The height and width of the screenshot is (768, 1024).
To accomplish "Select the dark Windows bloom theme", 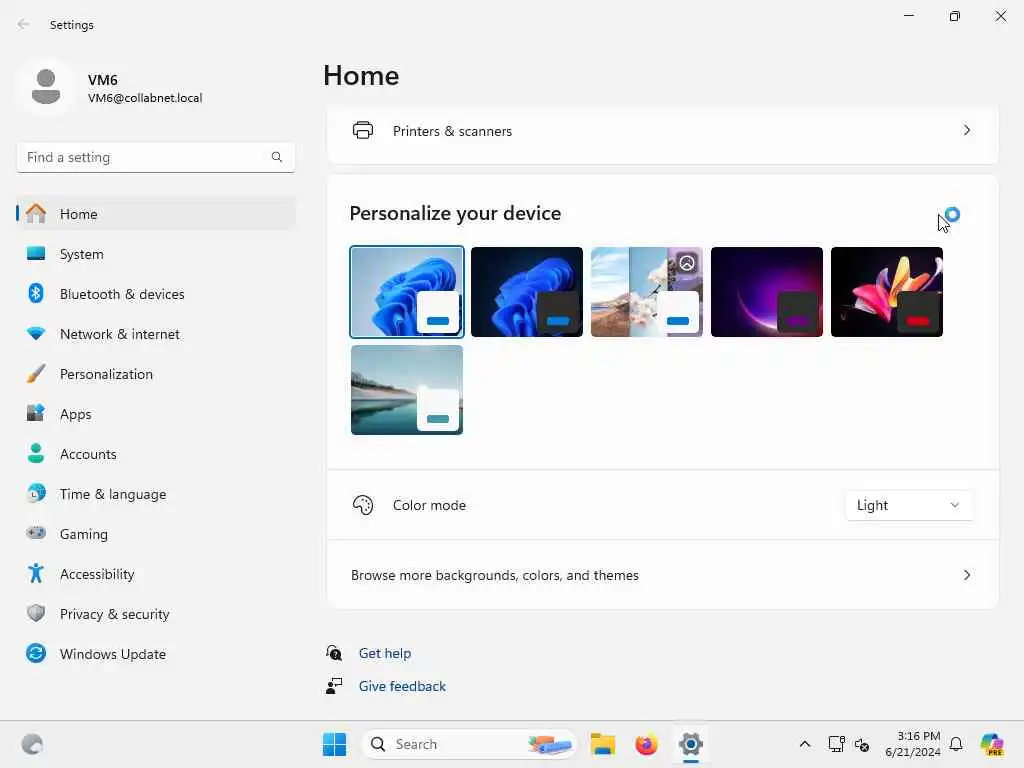I will (526, 291).
